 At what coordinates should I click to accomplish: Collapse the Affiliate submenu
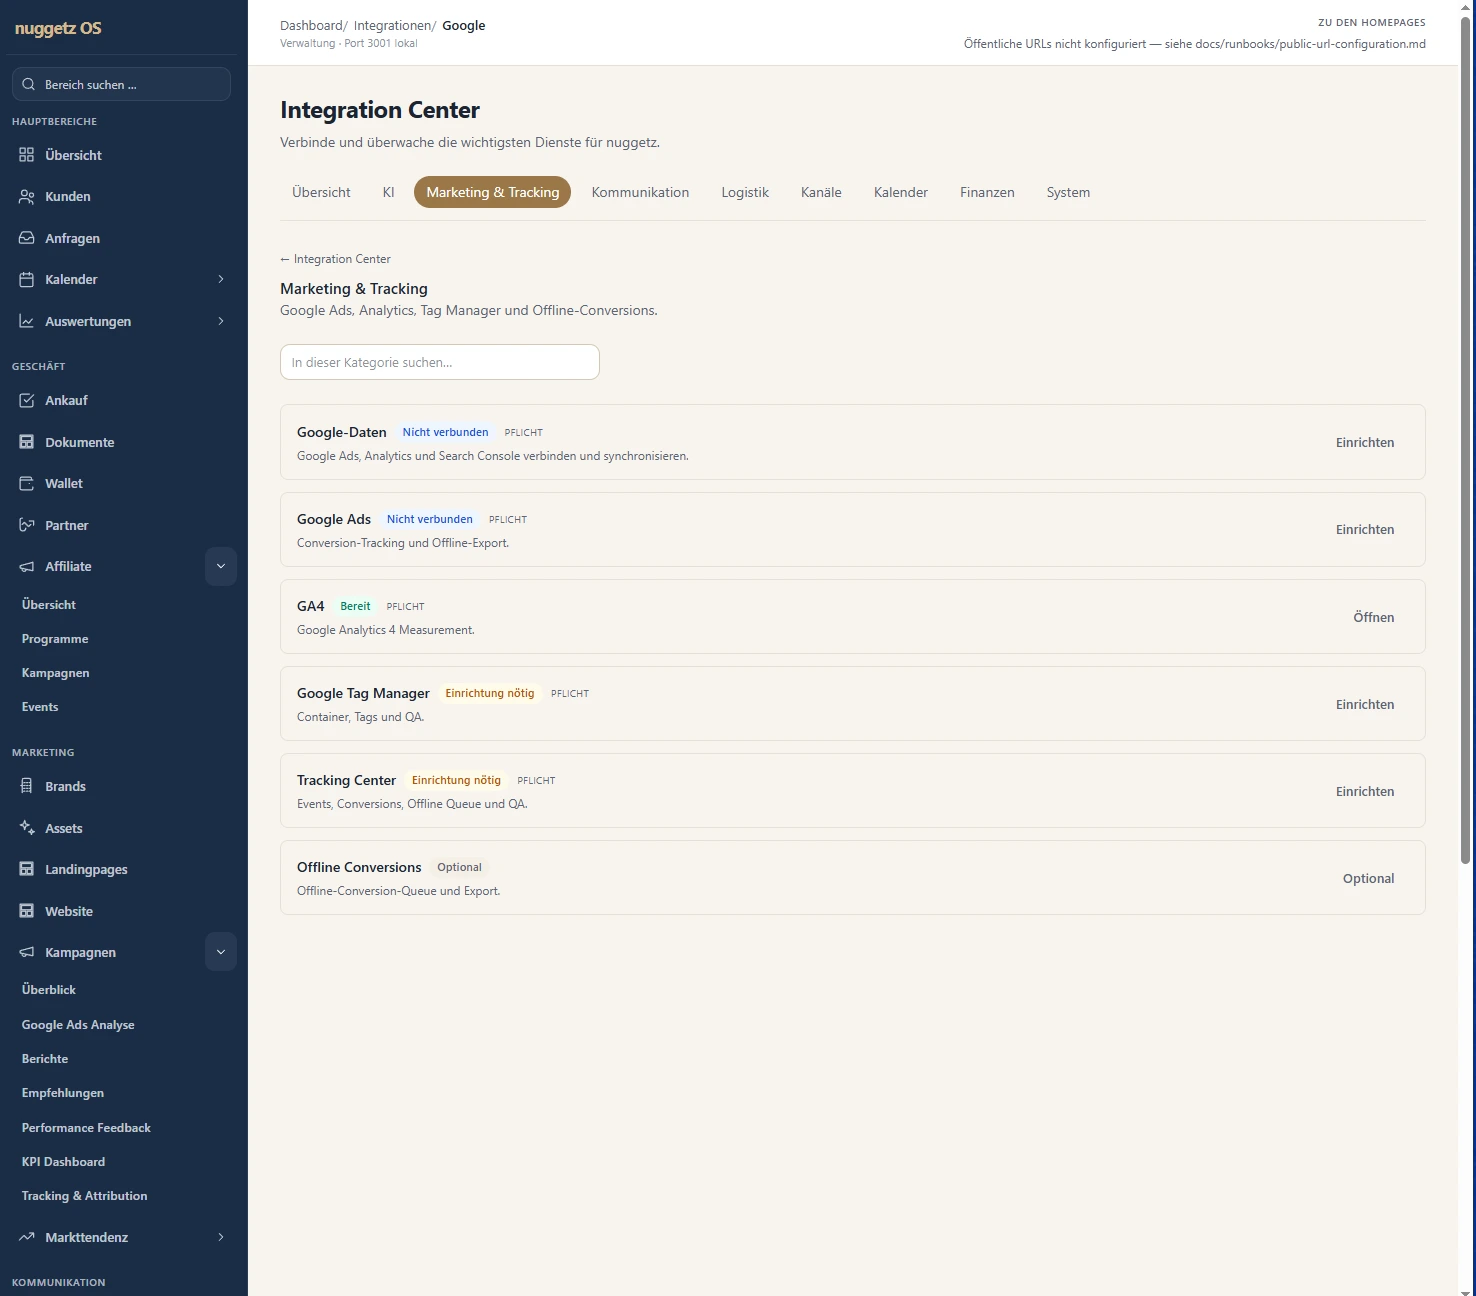[x=221, y=566]
